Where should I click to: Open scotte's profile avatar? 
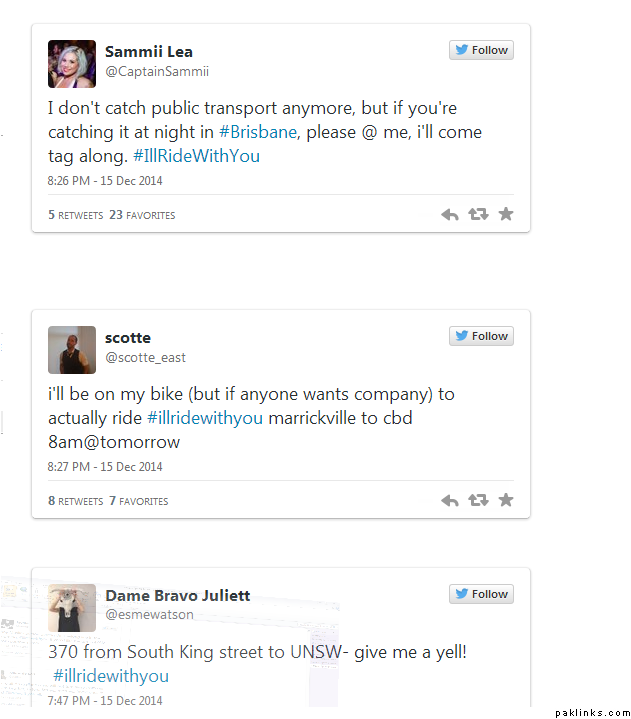point(72,350)
